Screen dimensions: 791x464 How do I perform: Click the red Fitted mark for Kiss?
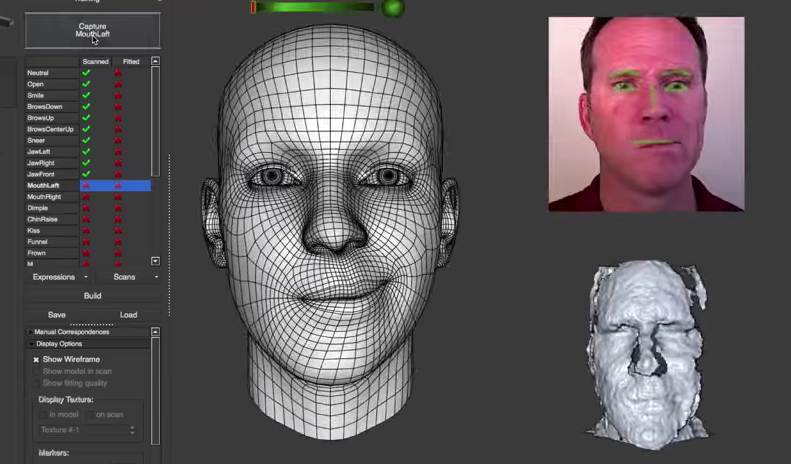118,230
